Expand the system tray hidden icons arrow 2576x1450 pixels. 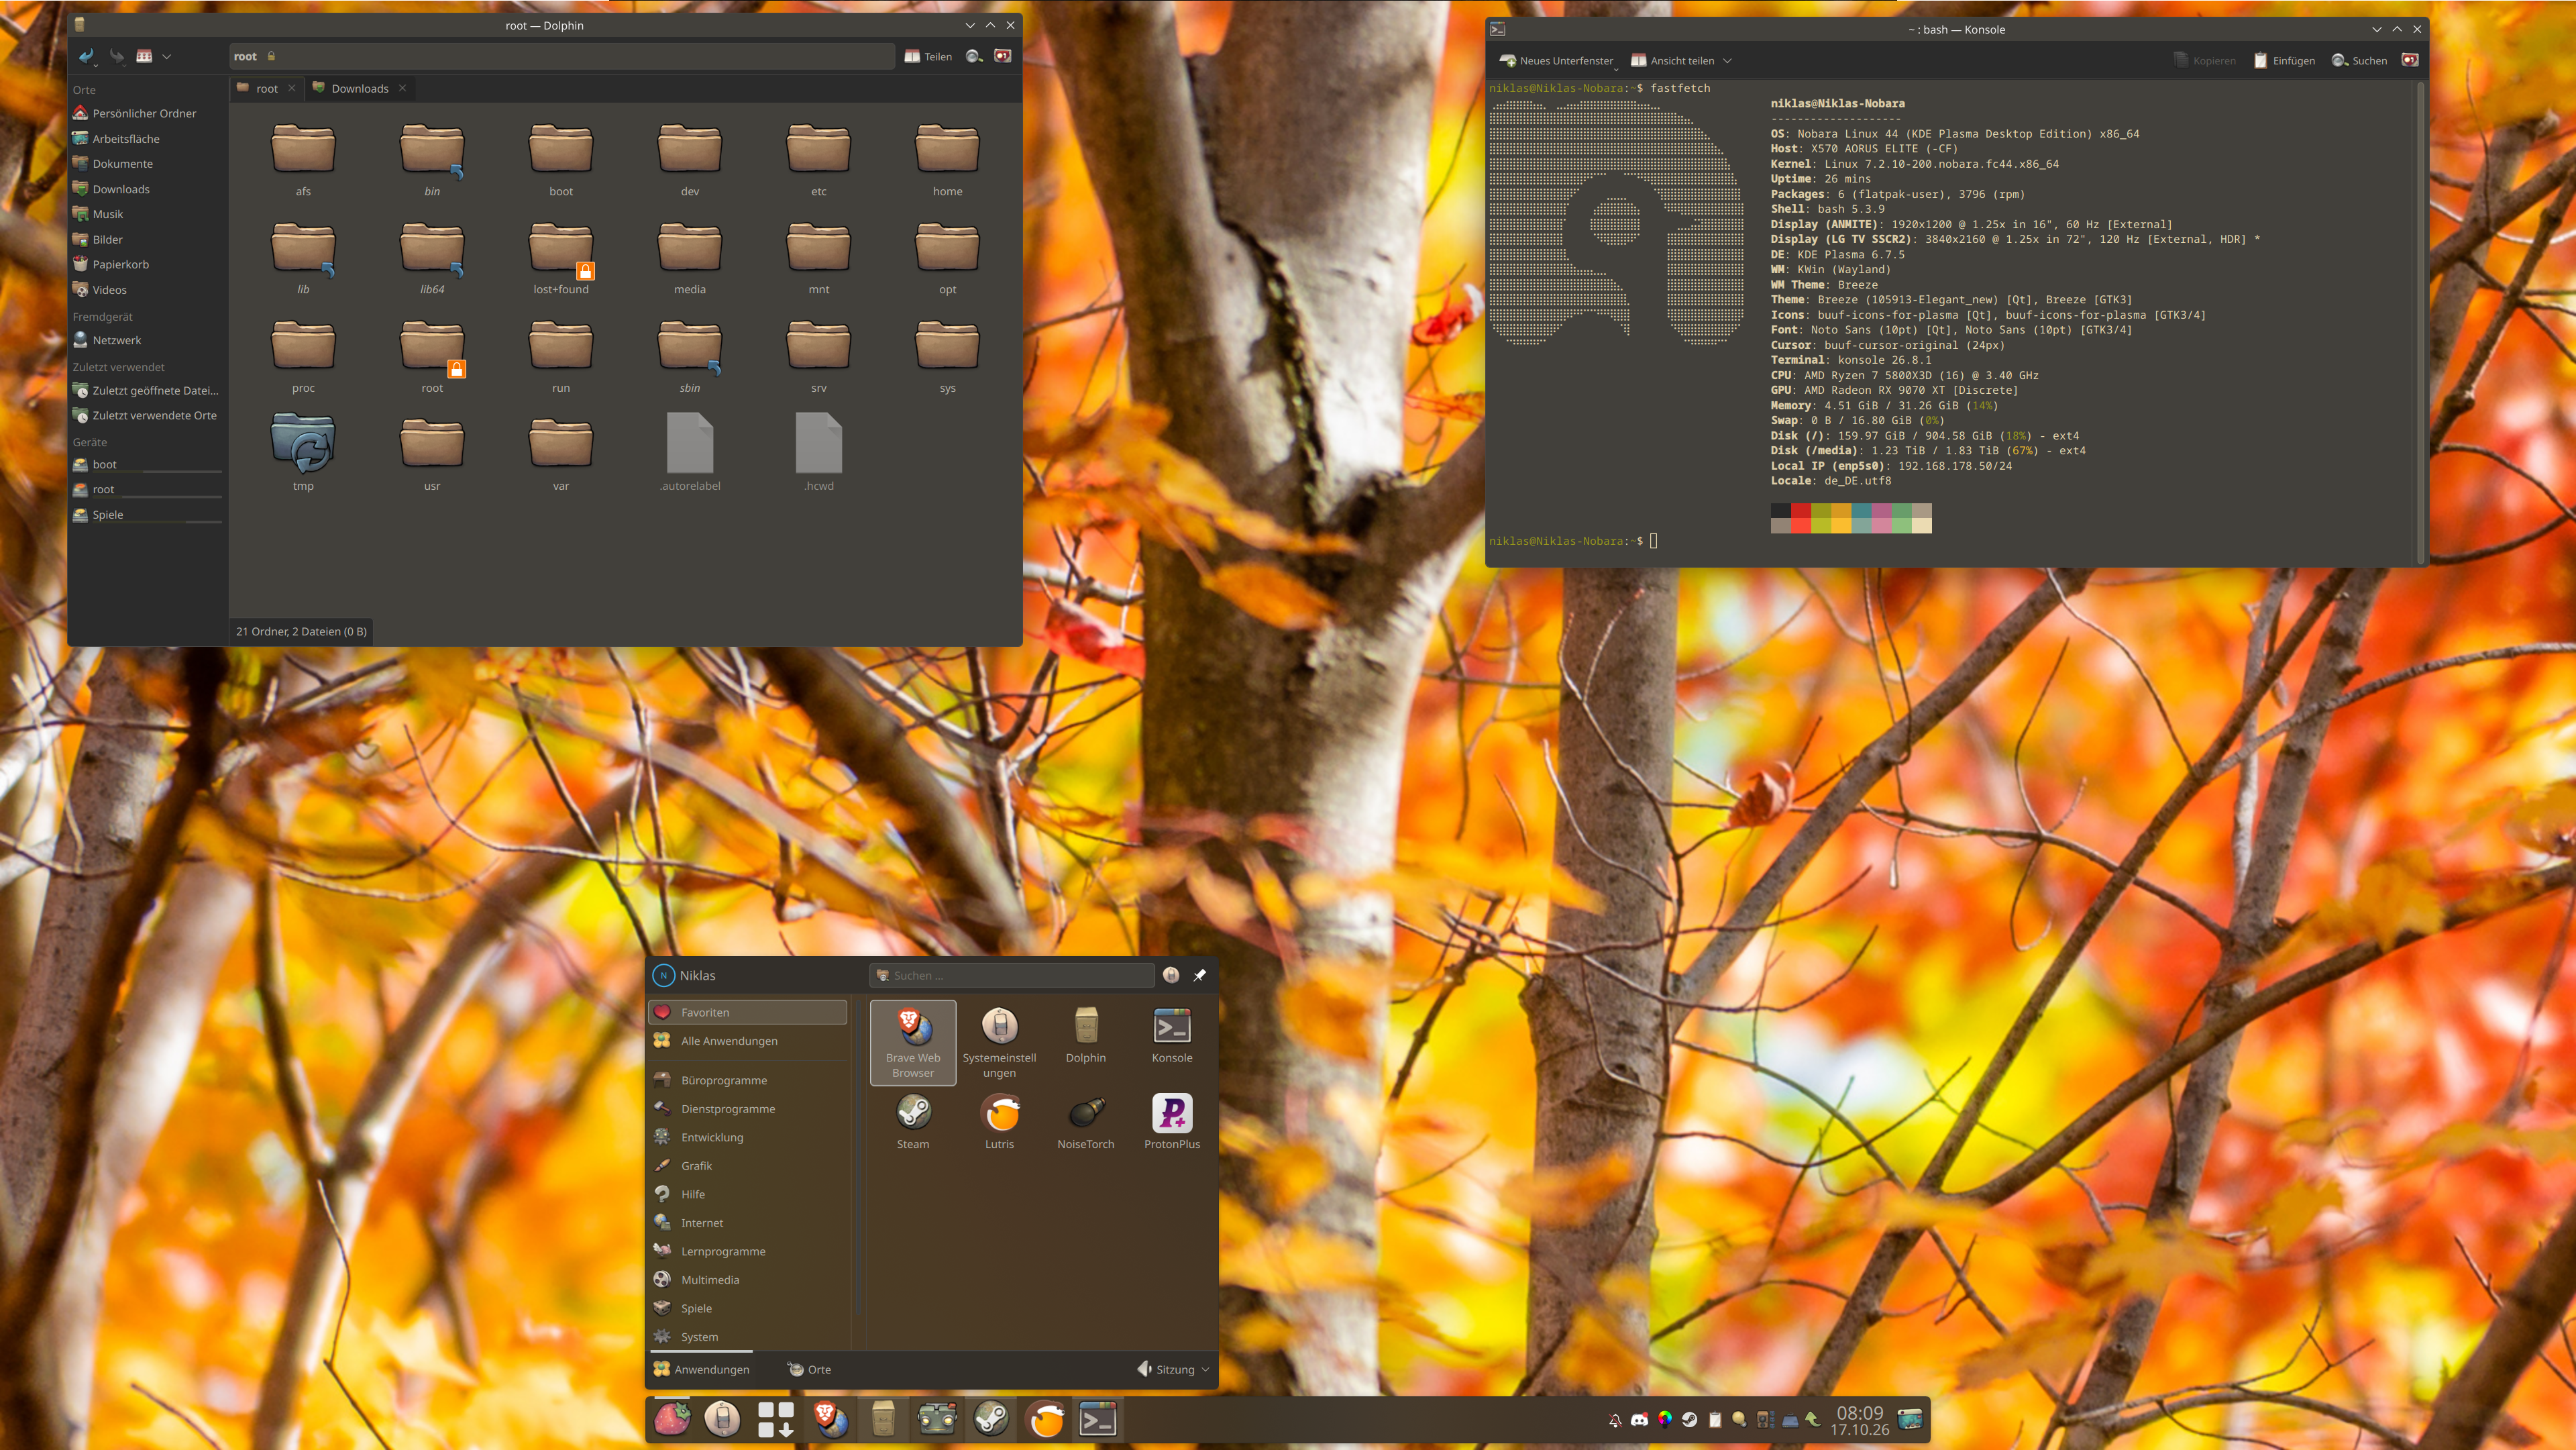point(1812,1420)
